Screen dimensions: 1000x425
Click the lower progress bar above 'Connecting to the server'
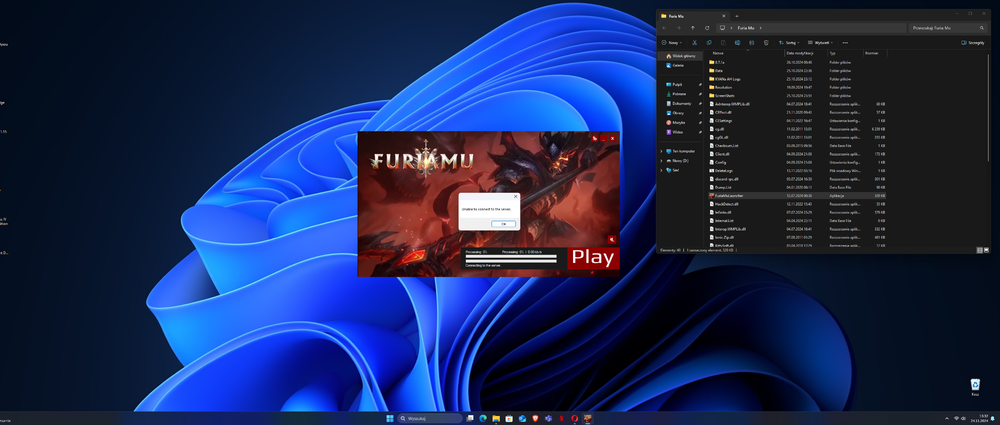point(511,261)
